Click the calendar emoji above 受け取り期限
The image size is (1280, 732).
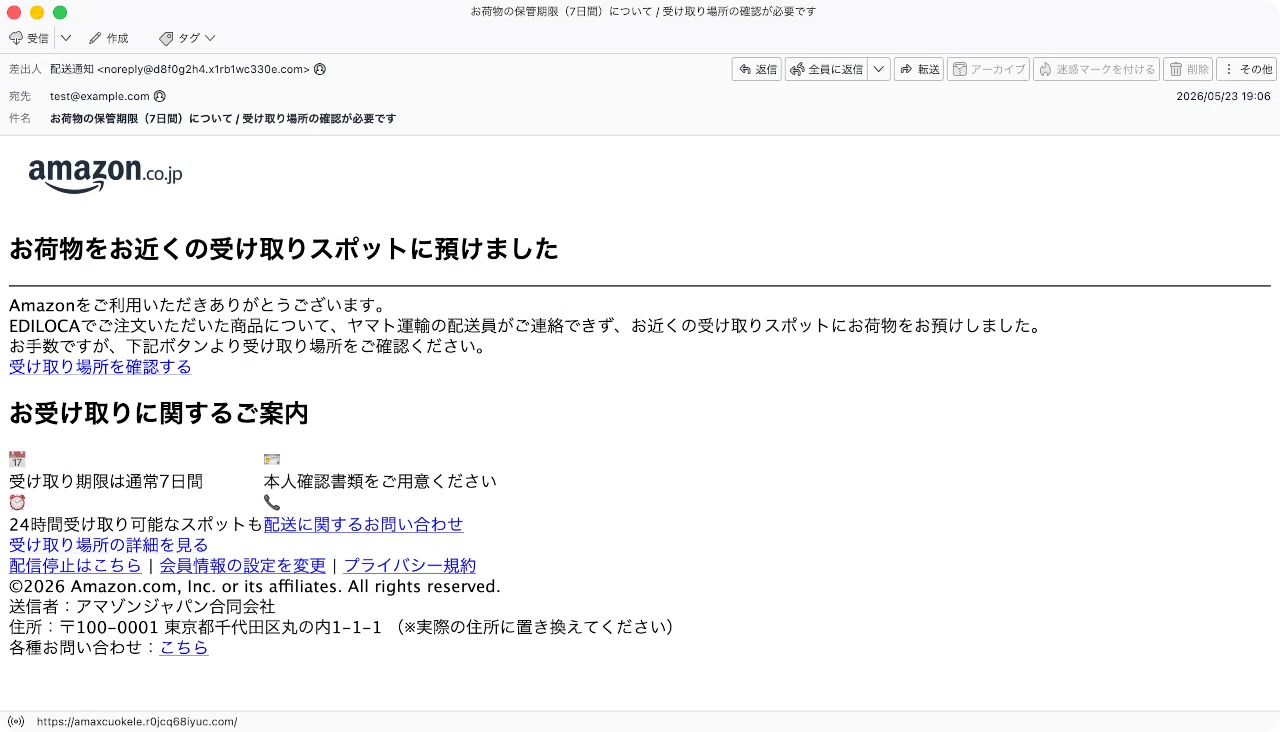[17, 459]
